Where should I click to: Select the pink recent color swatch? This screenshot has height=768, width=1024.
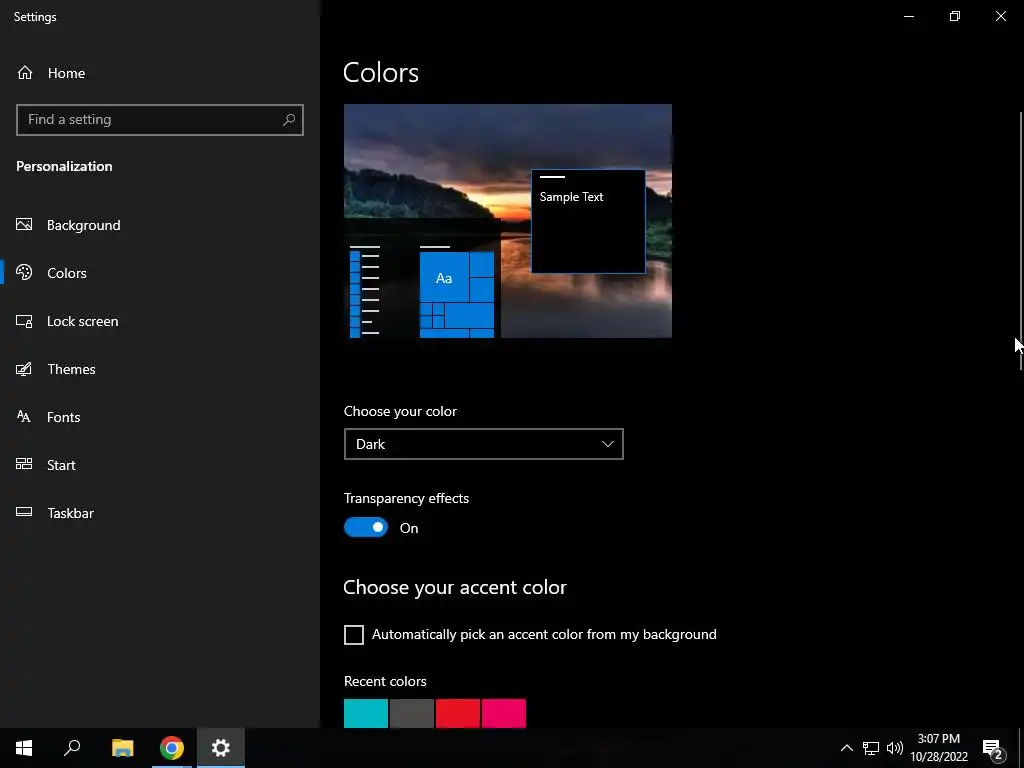(x=504, y=713)
